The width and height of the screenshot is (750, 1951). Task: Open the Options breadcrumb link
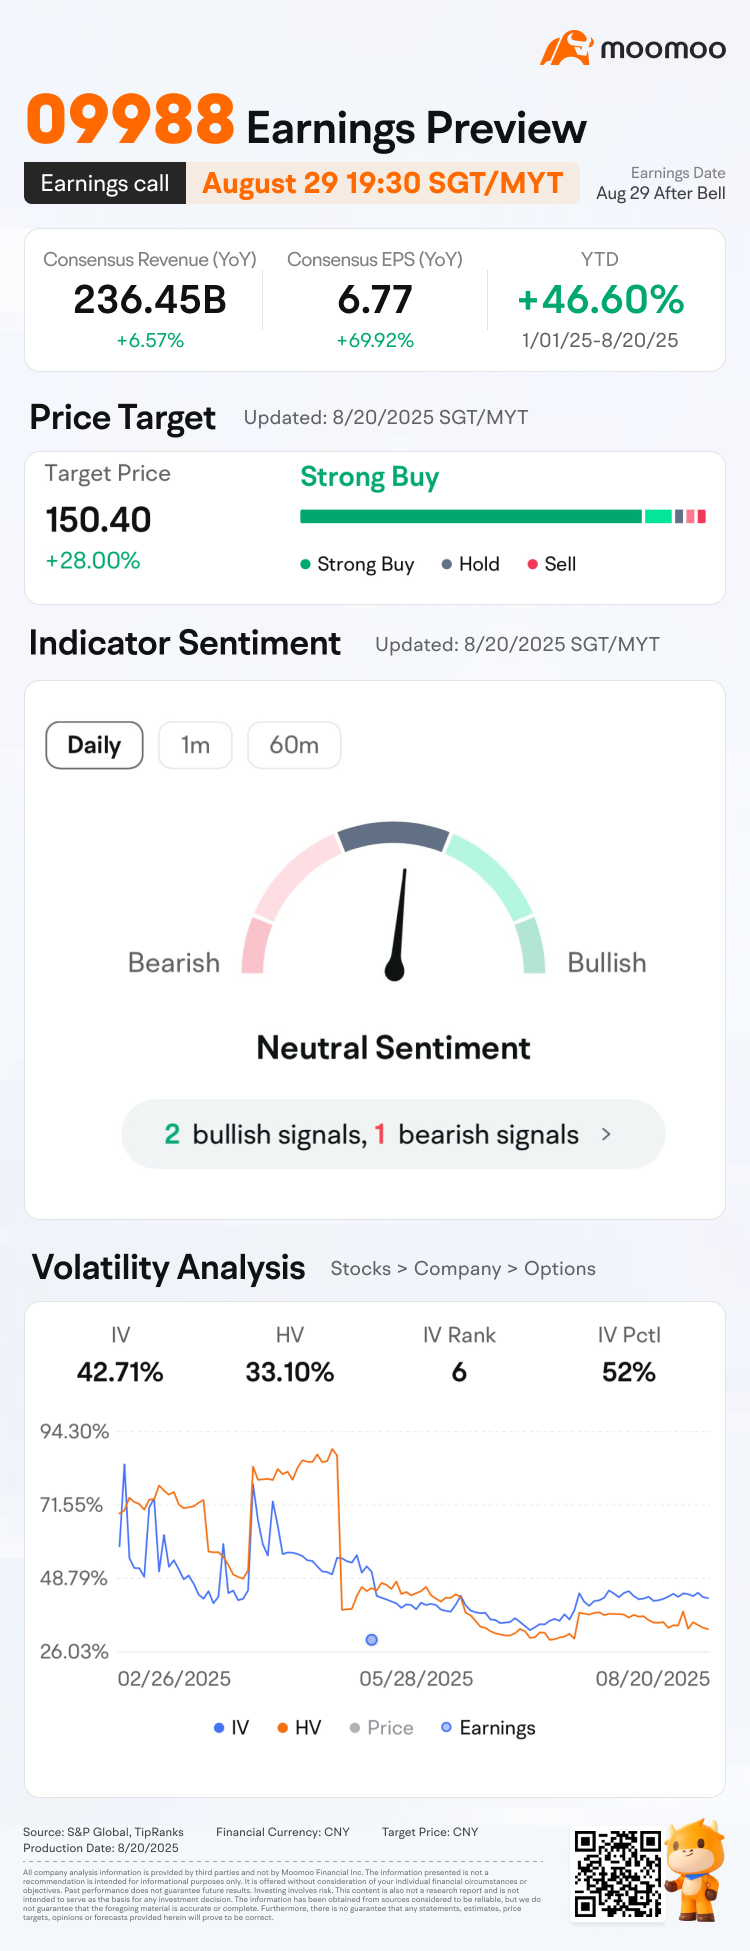pos(560,1268)
